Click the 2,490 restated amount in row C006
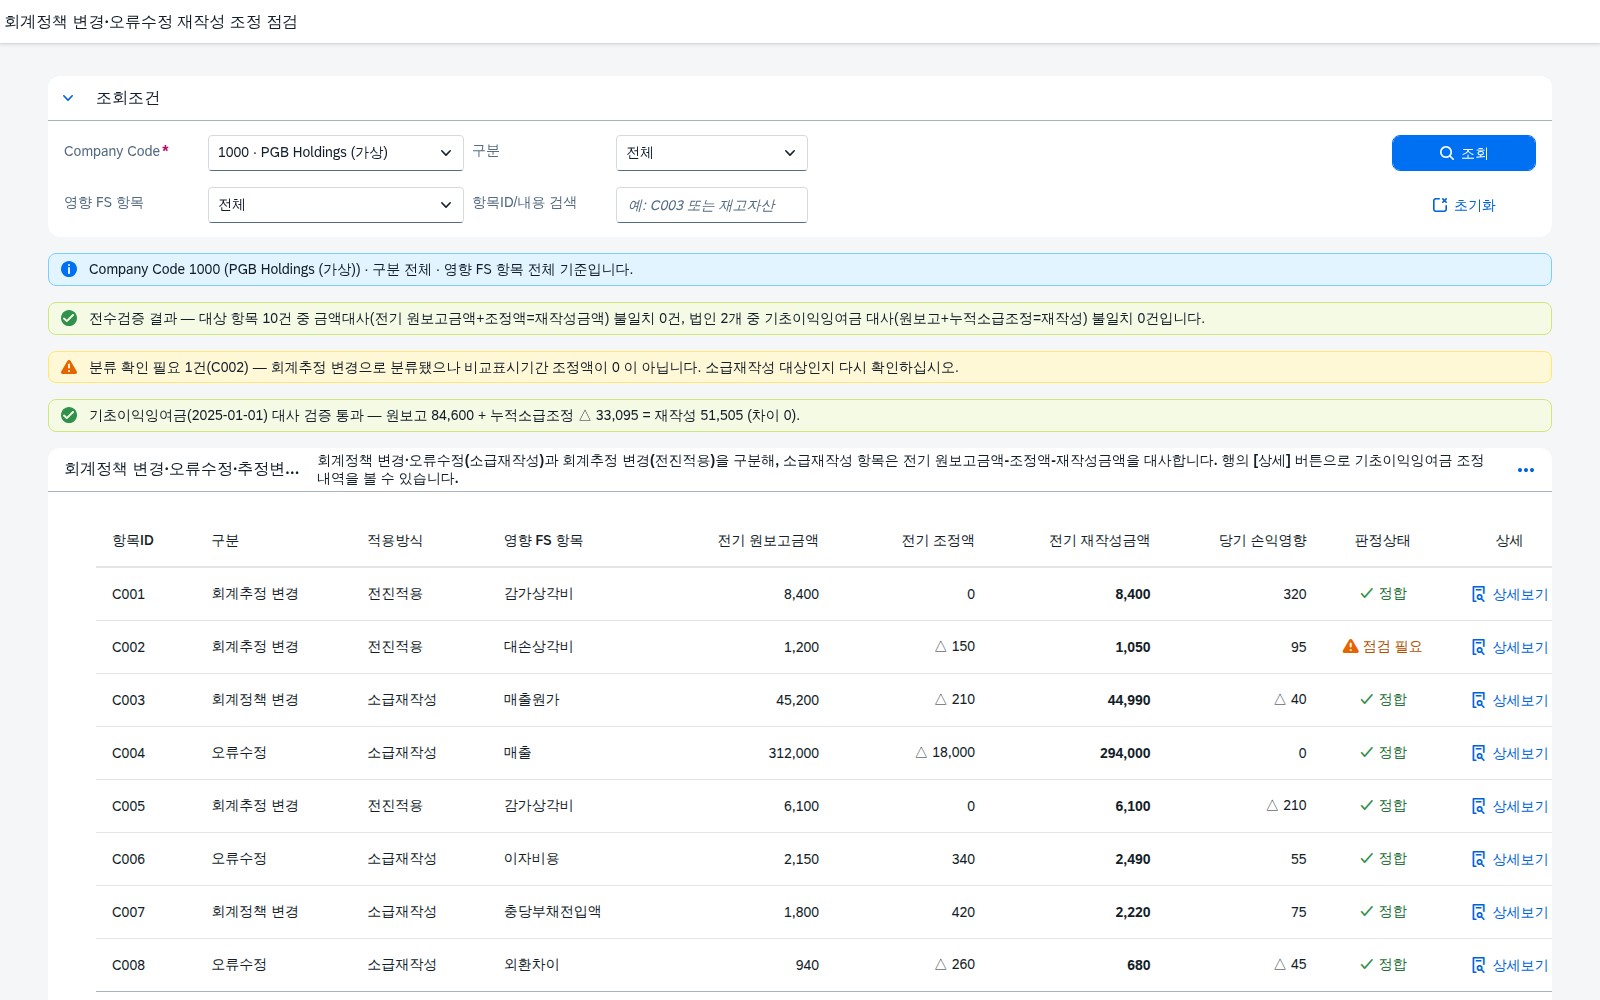Viewport: 1600px width, 1000px height. [x=1133, y=859]
